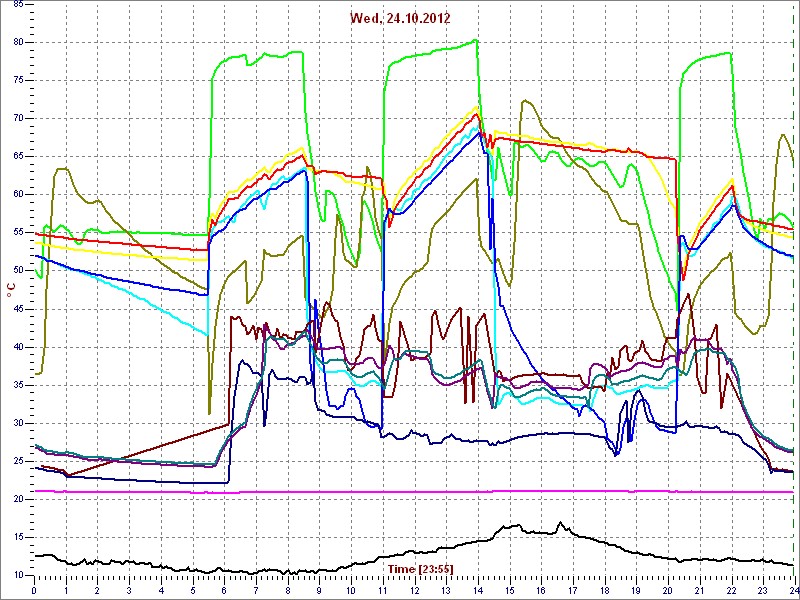Select the 30 label on the temperature axis
800x600 pixels.
[x=17, y=423]
